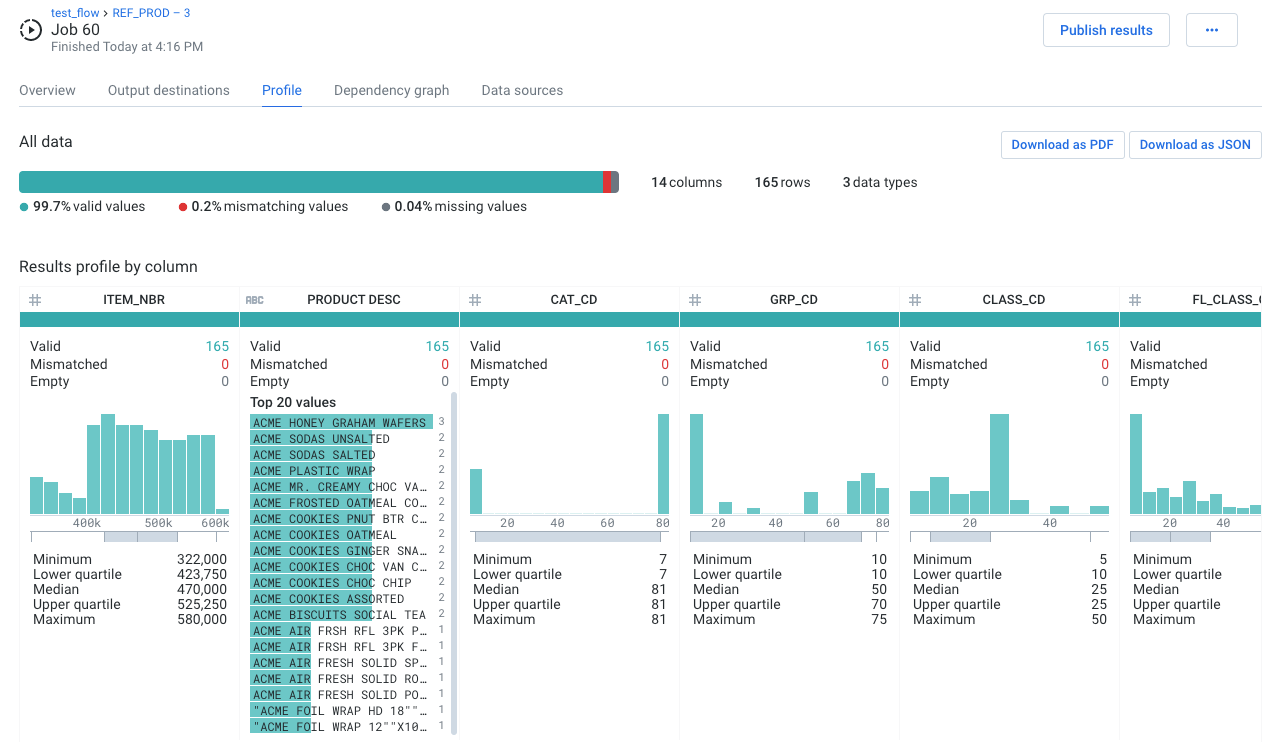
Task: Open the Output destinations tab
Action: (169, 90)
